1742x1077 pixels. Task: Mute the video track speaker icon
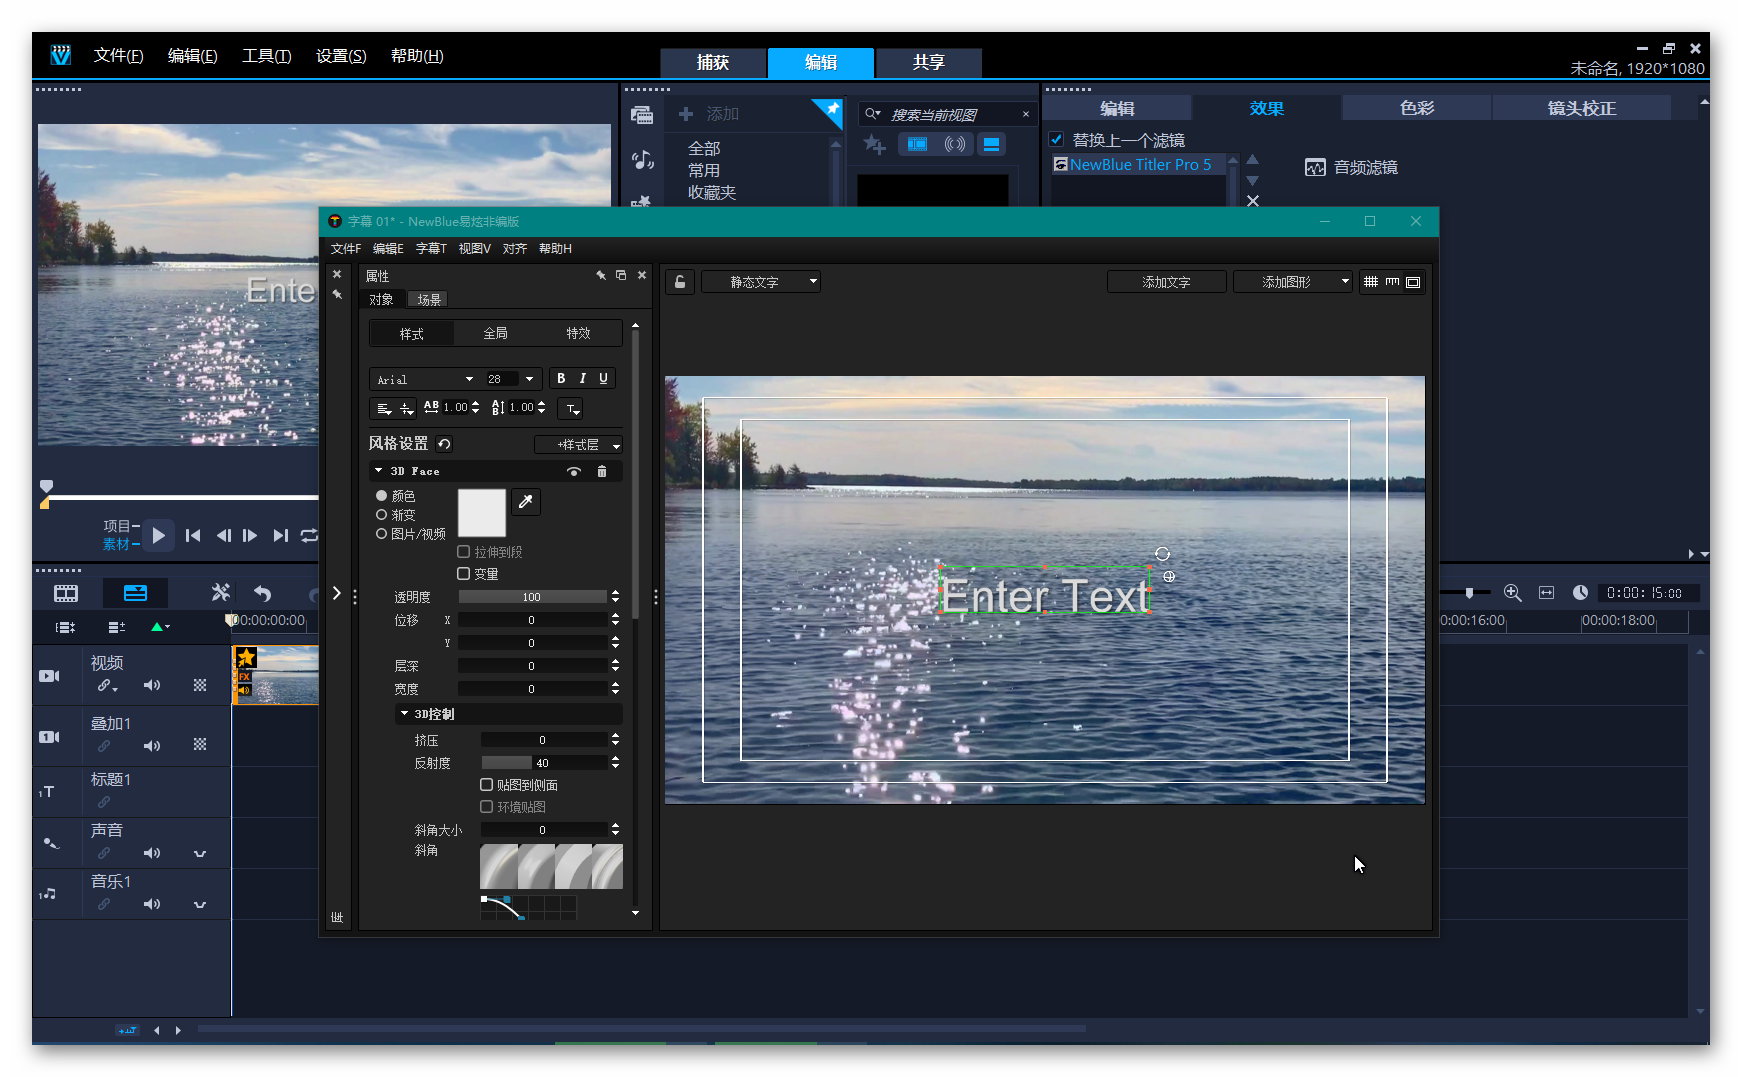click(x=151, y=685)
